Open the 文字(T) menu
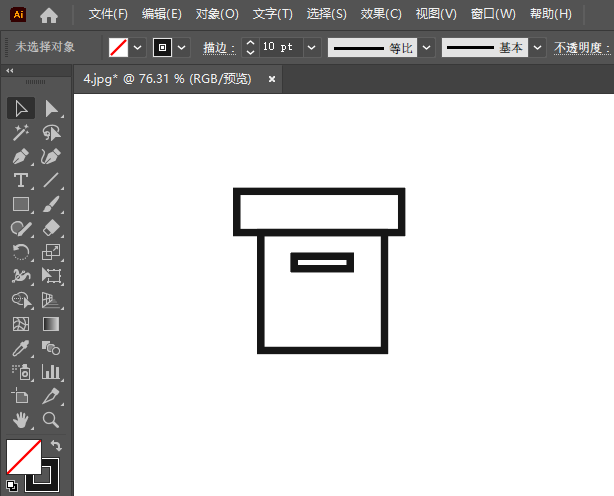The height and width of the screenshot is (496, 614). [273, 14]
